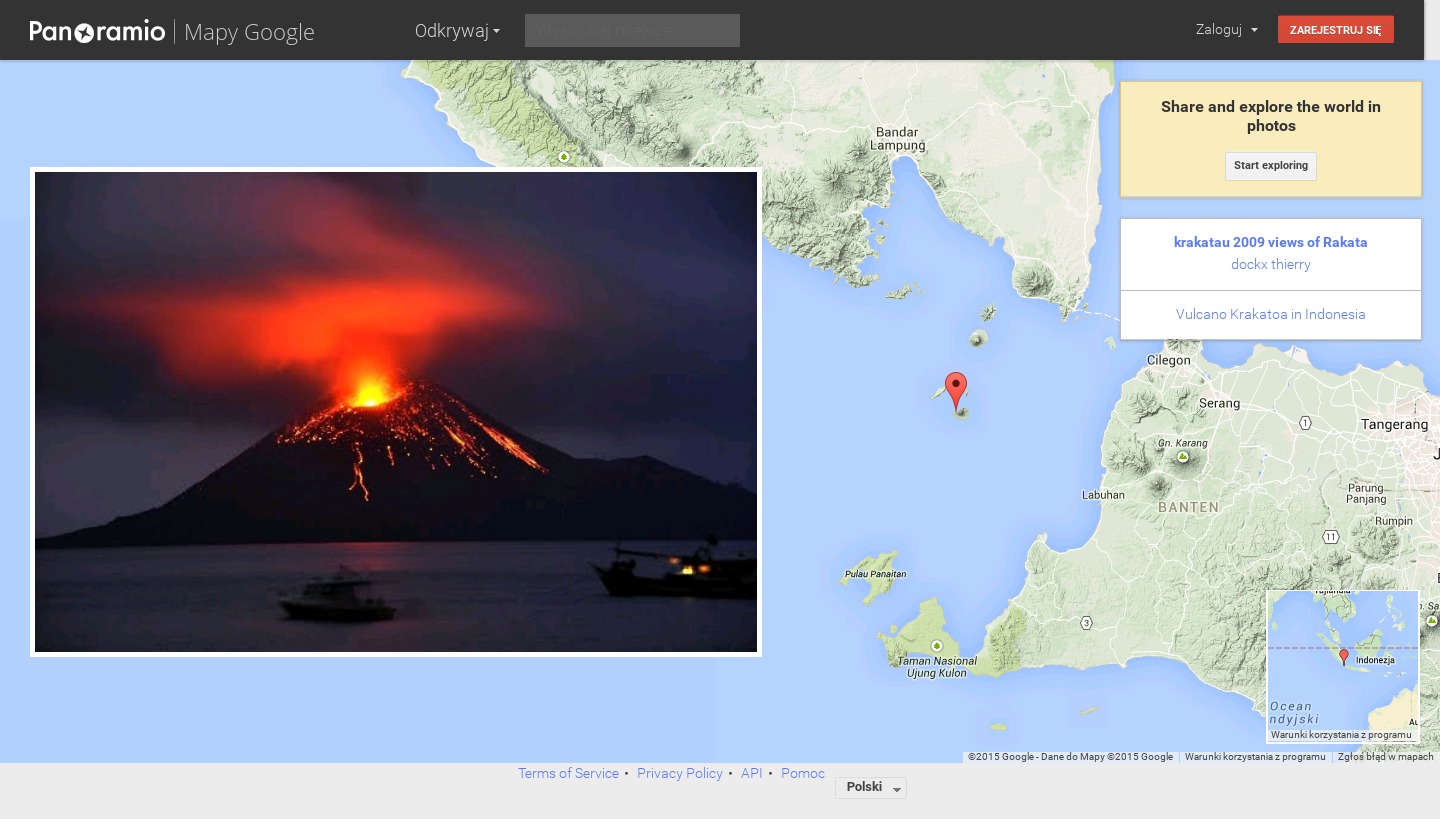Click the green park marker west of Bandar Lampung

click(564, 157)
